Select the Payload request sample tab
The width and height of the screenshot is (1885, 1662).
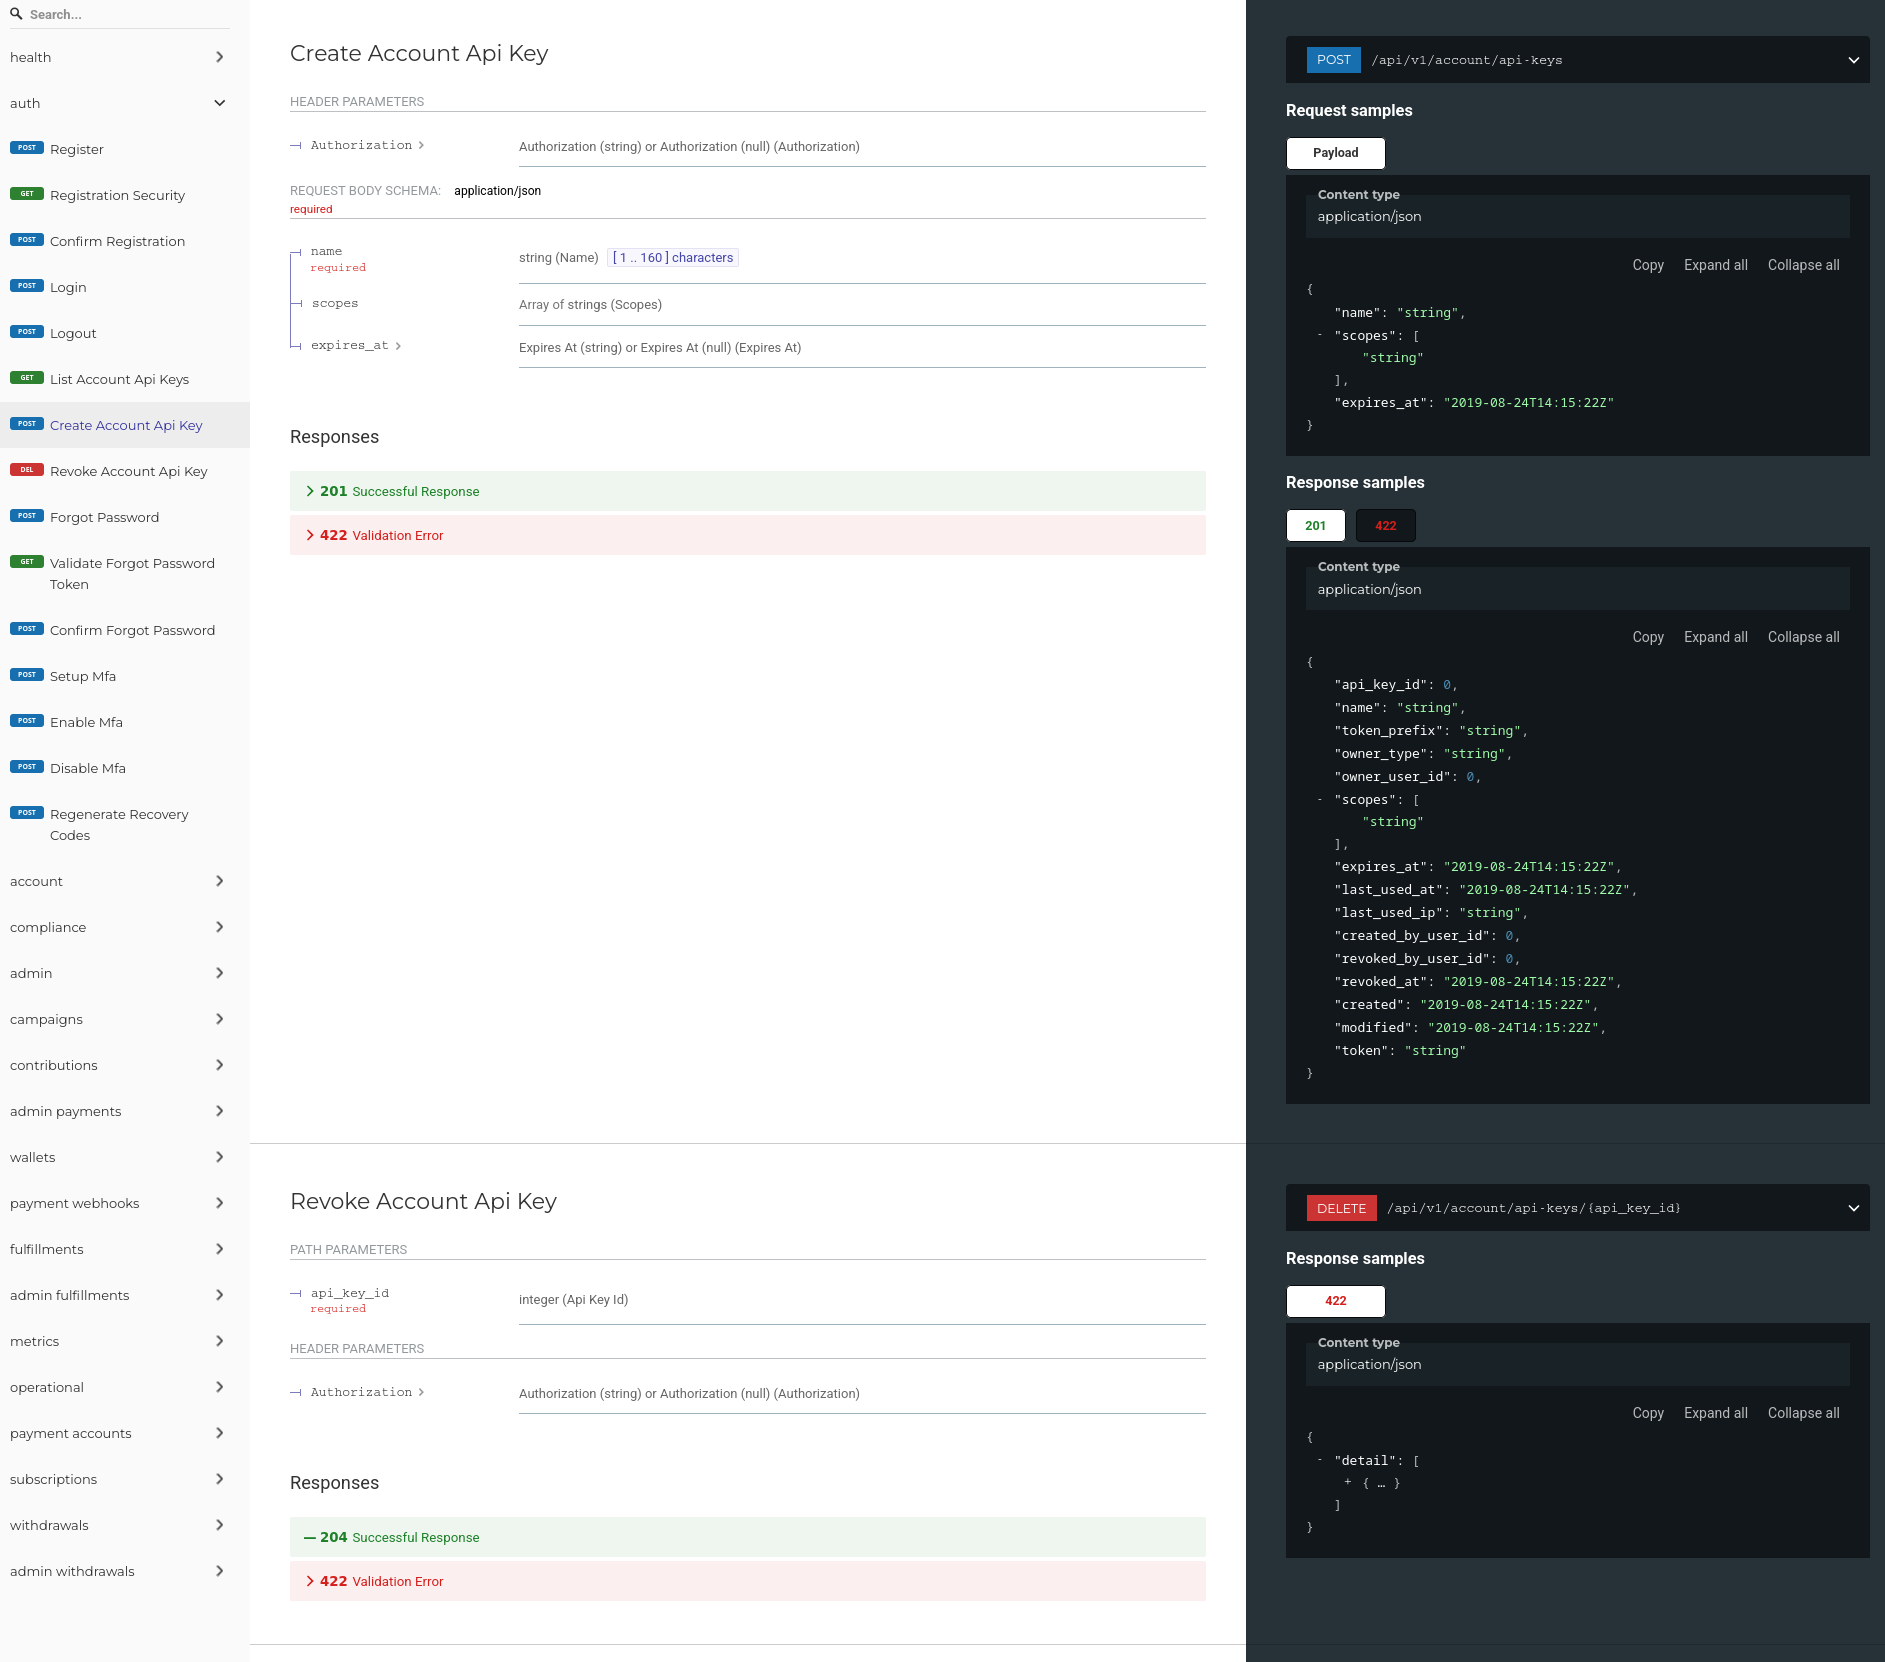1336,153
